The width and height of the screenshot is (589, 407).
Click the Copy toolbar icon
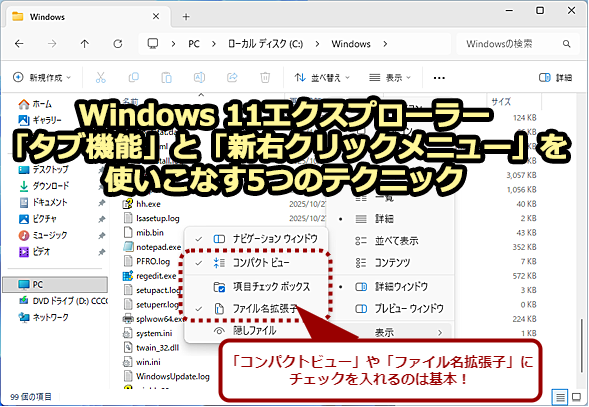point(133,78)
